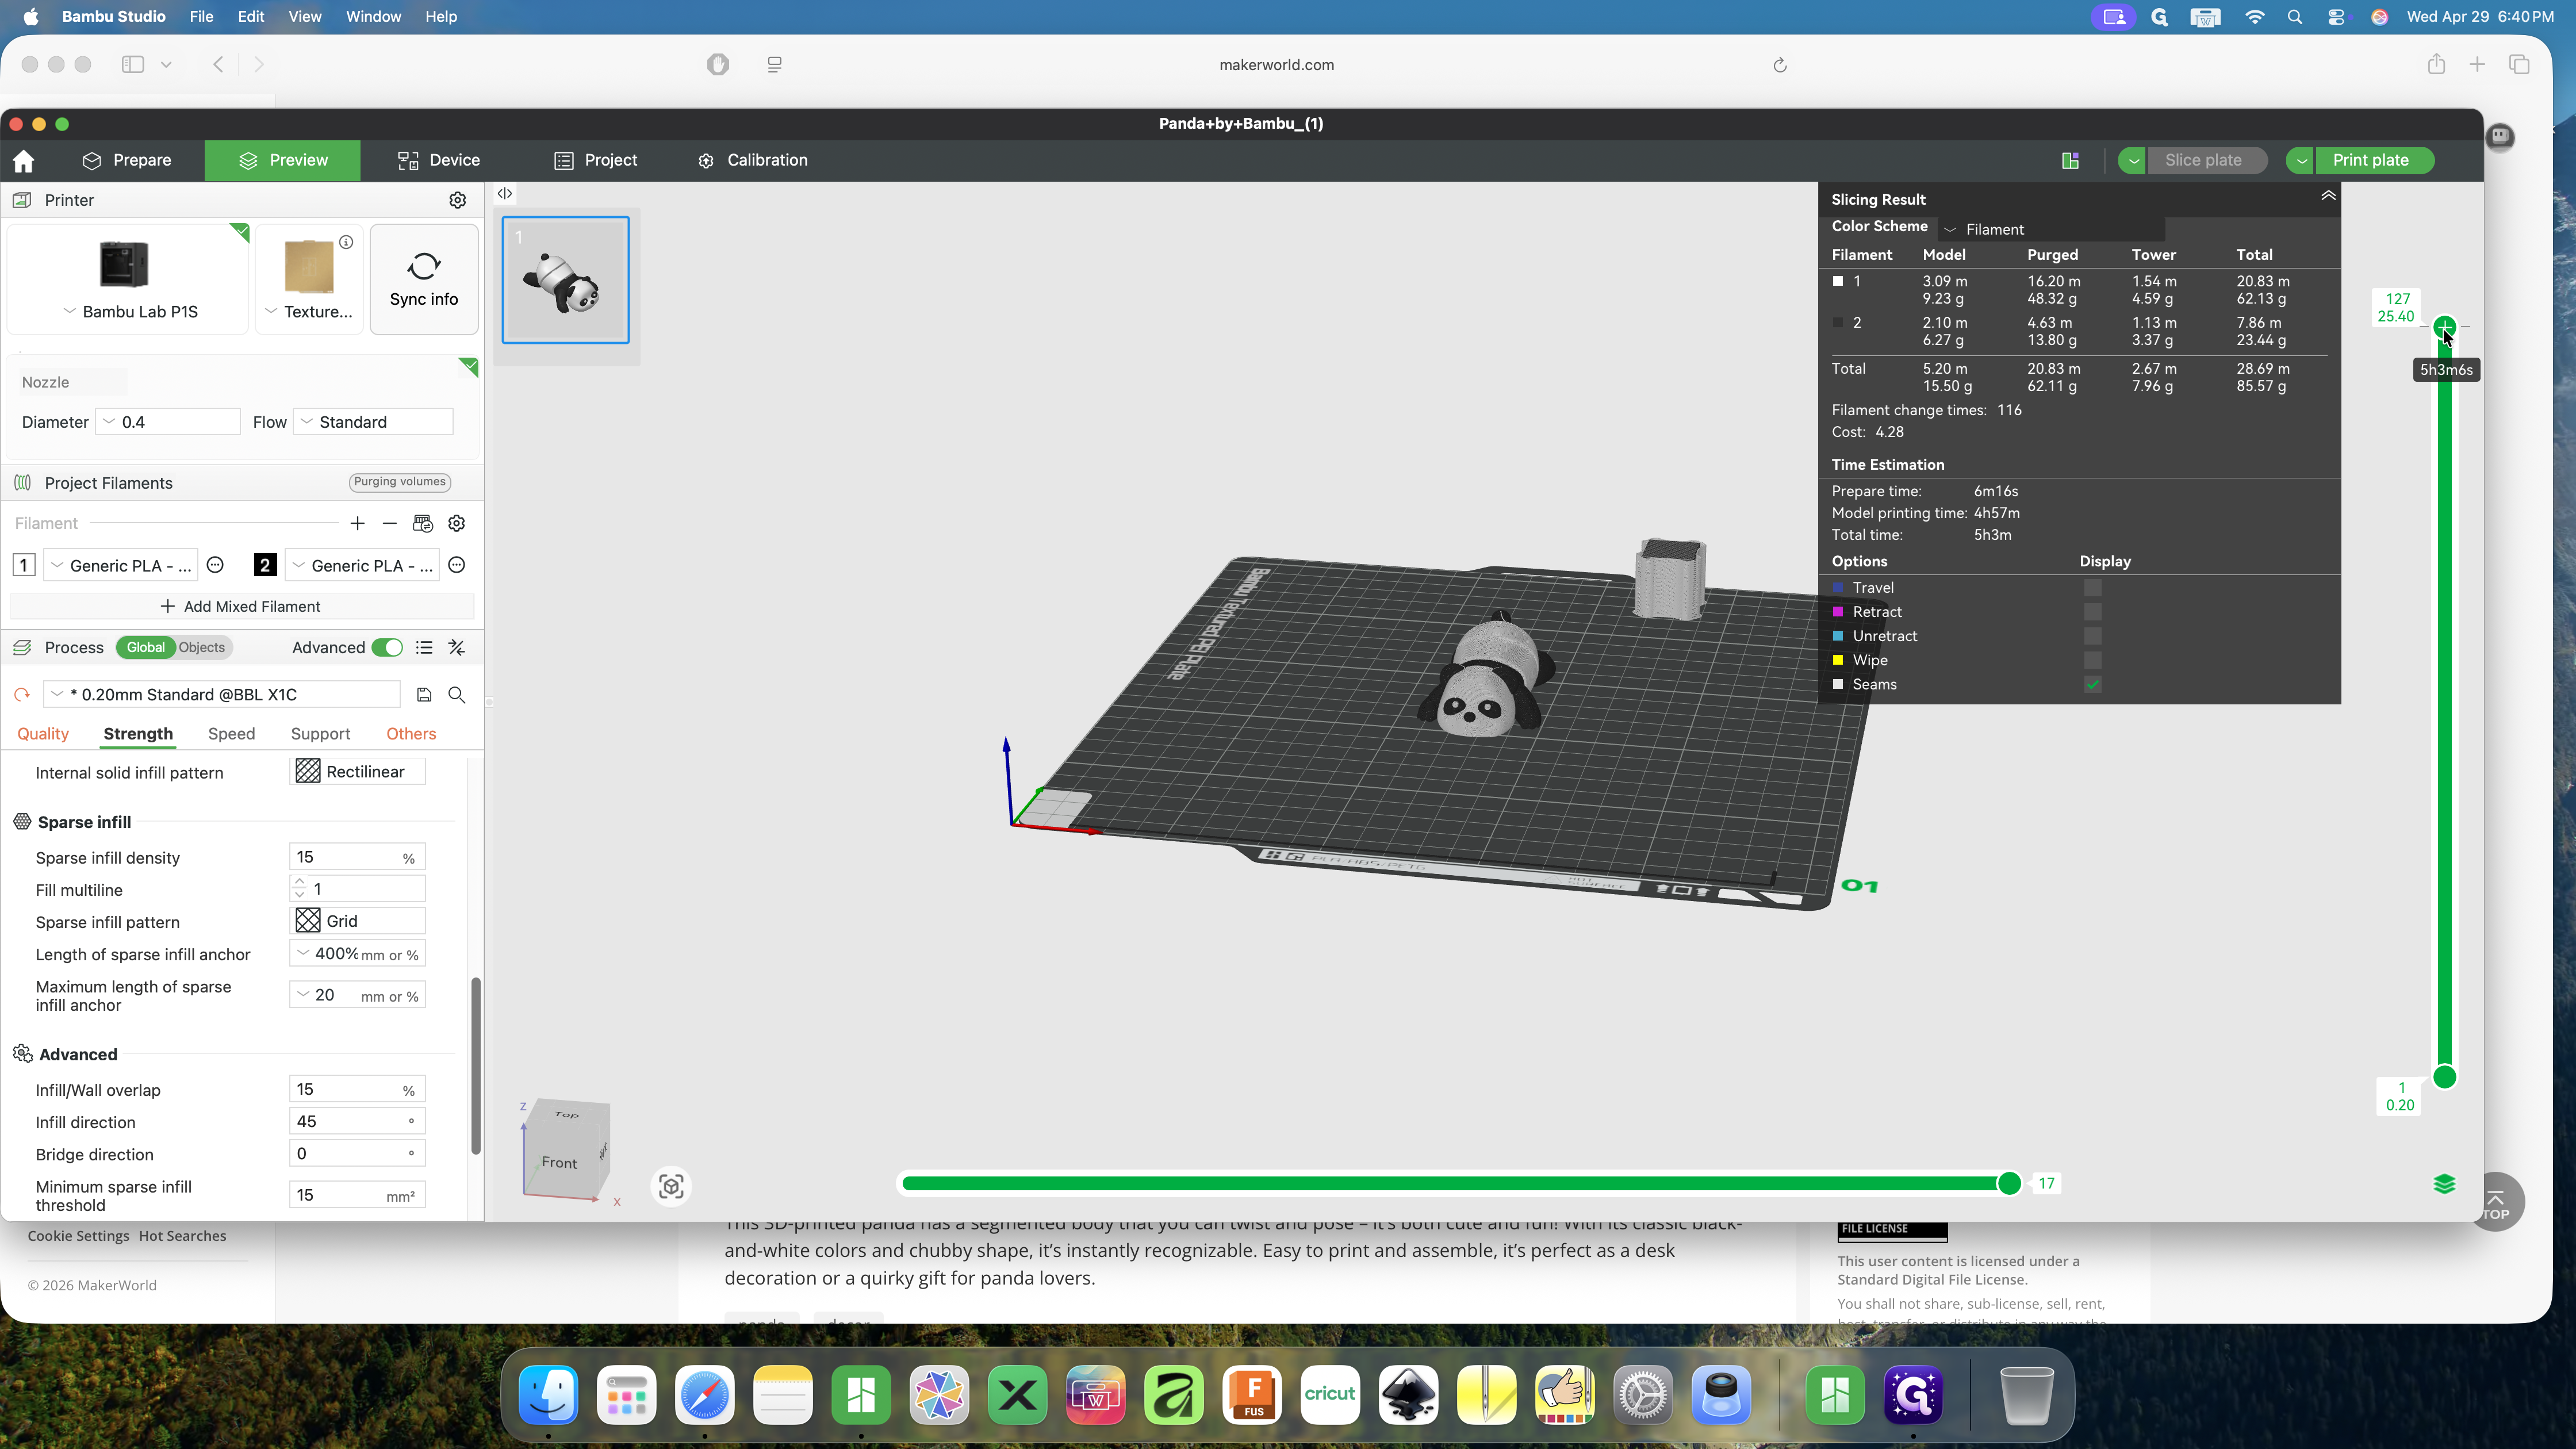Open System Settings from the dock
The image size is (2576, 1449).
point(1643,1395)
